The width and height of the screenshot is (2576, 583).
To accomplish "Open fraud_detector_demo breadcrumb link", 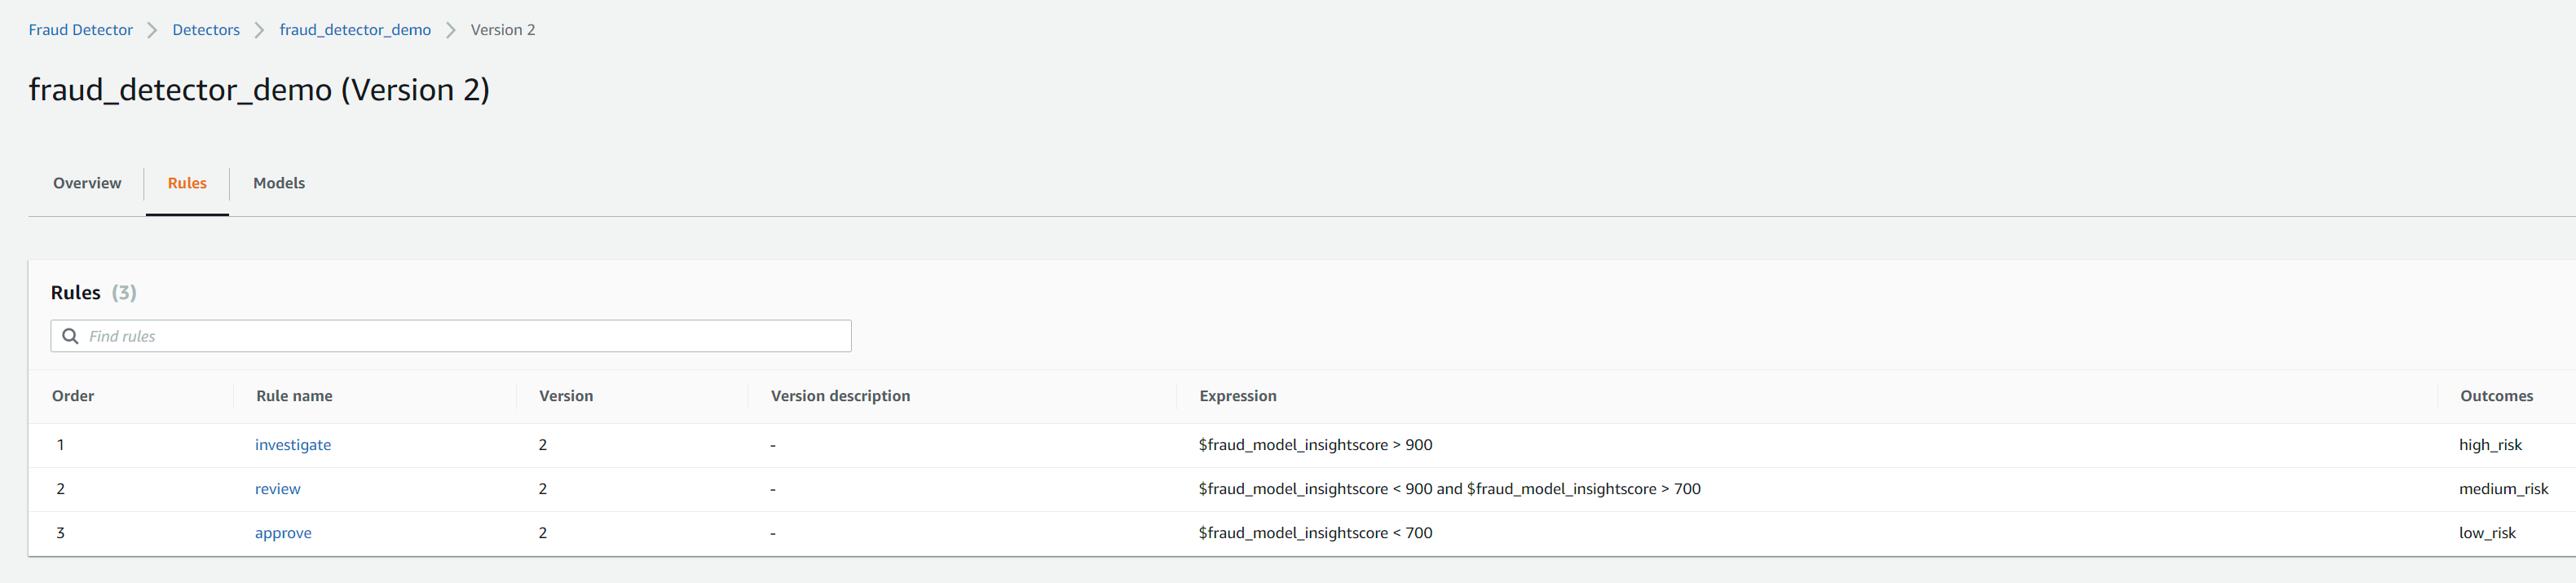I will pos(355,30).
